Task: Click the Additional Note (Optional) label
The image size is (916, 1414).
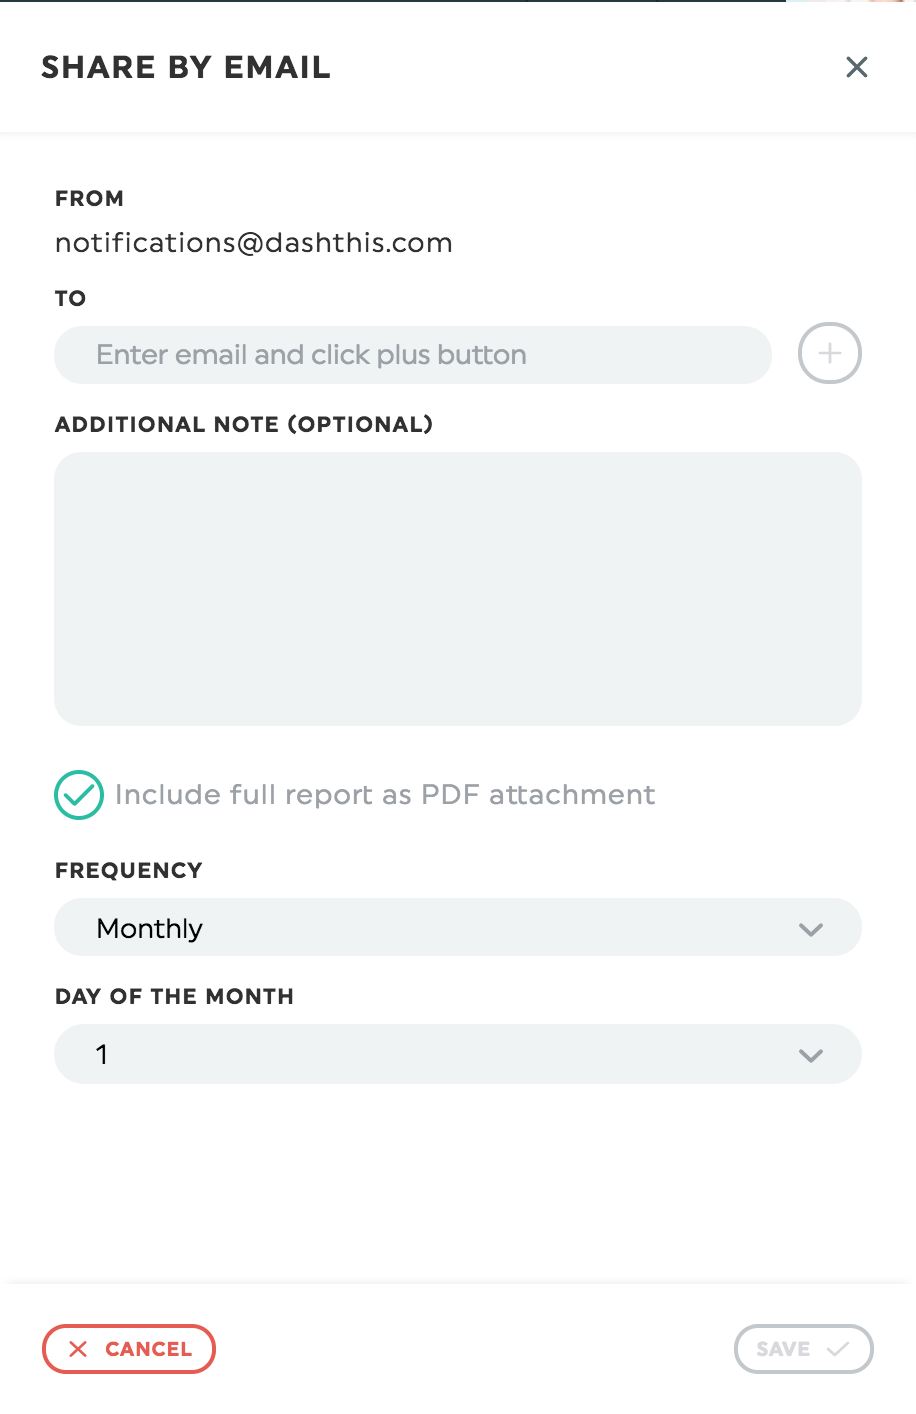Action: [x=244, y=424]
